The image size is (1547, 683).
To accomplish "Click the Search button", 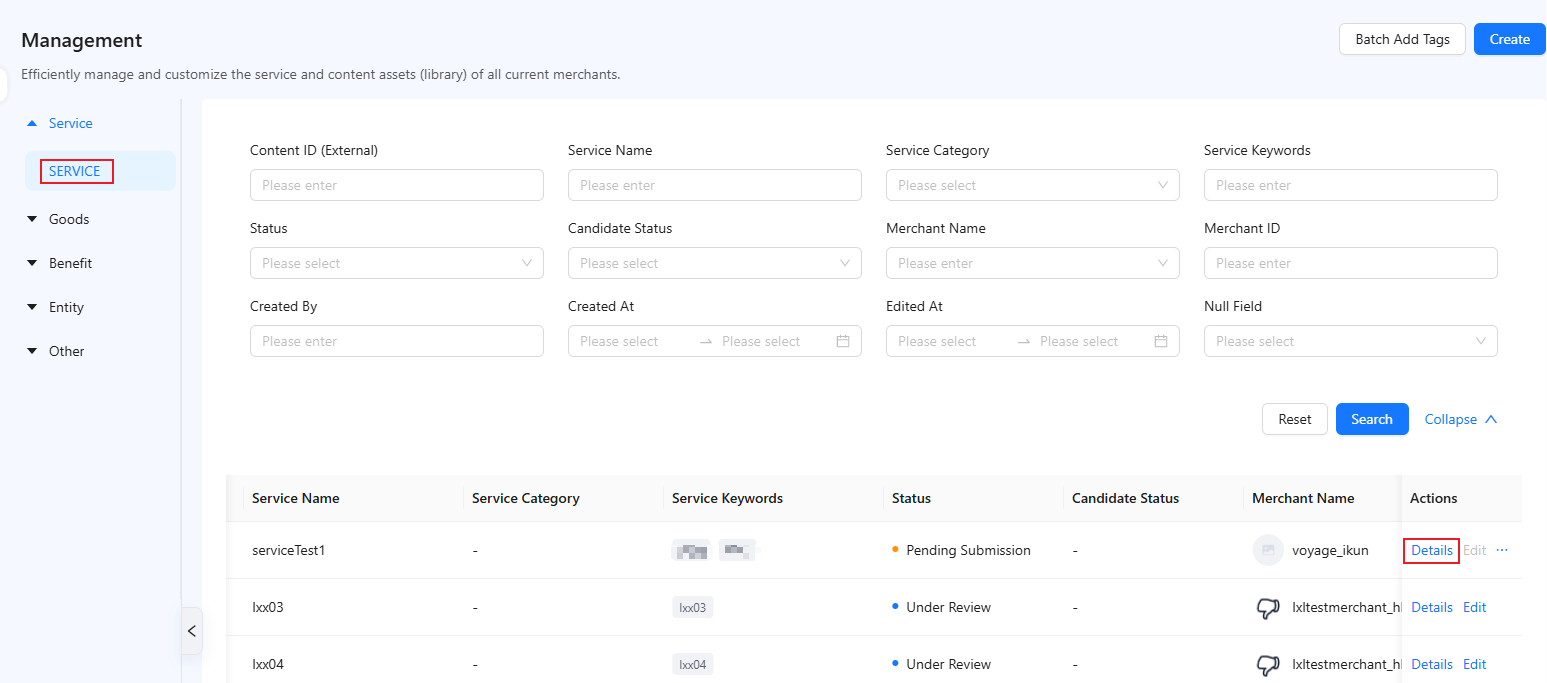I will pos(1372,419).
